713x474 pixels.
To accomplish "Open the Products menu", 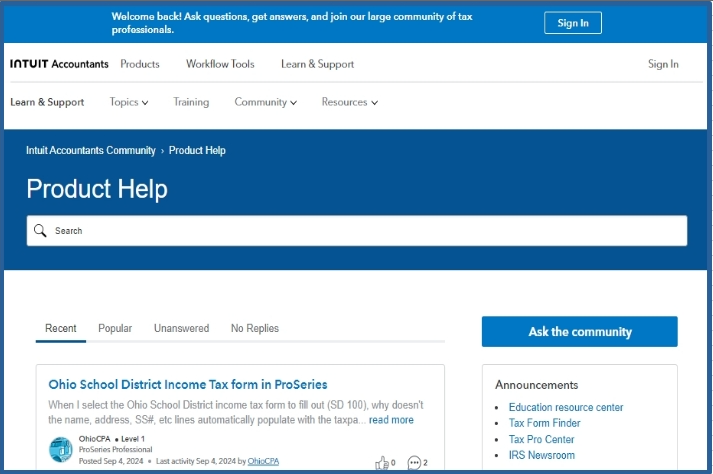I will click(x=140, y=64).
